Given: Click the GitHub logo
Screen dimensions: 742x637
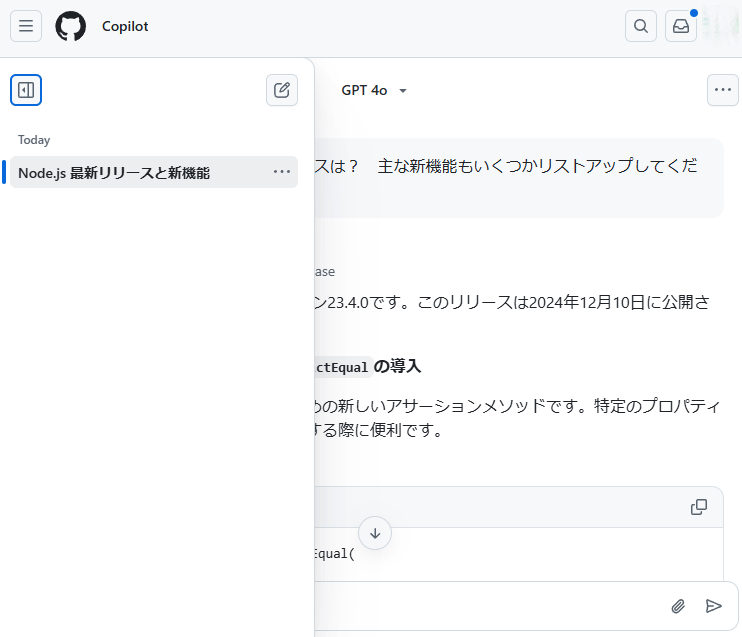Looking at the screenshot, I should pyautogui.click(x=71, y=26).
